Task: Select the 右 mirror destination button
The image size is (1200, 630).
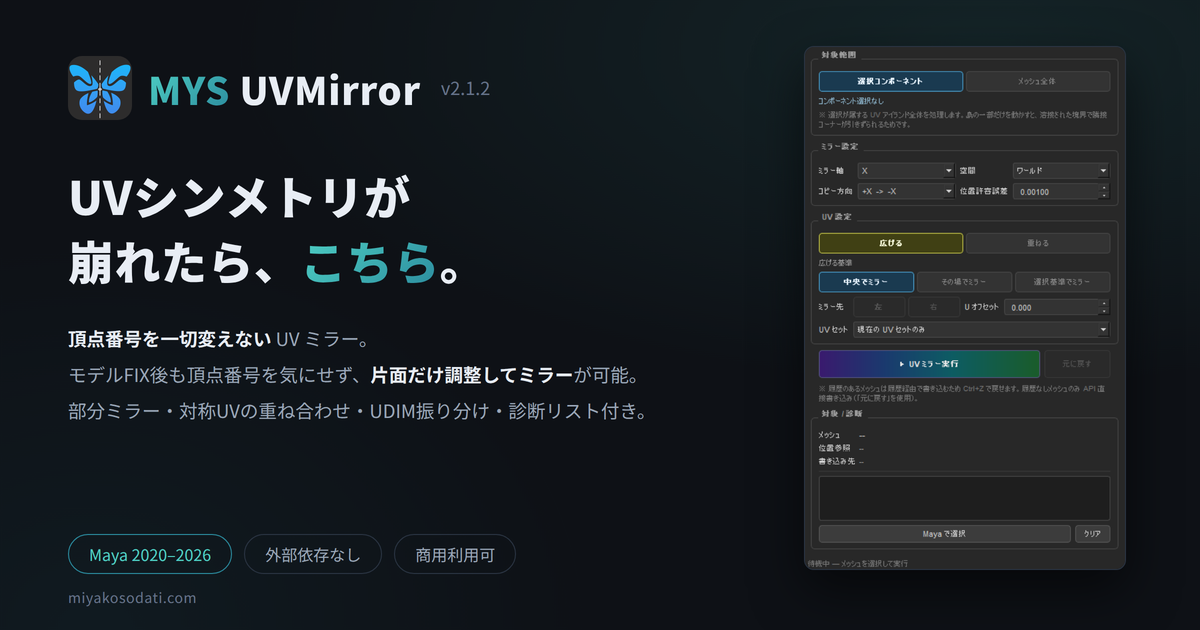Action: [933, 307]
